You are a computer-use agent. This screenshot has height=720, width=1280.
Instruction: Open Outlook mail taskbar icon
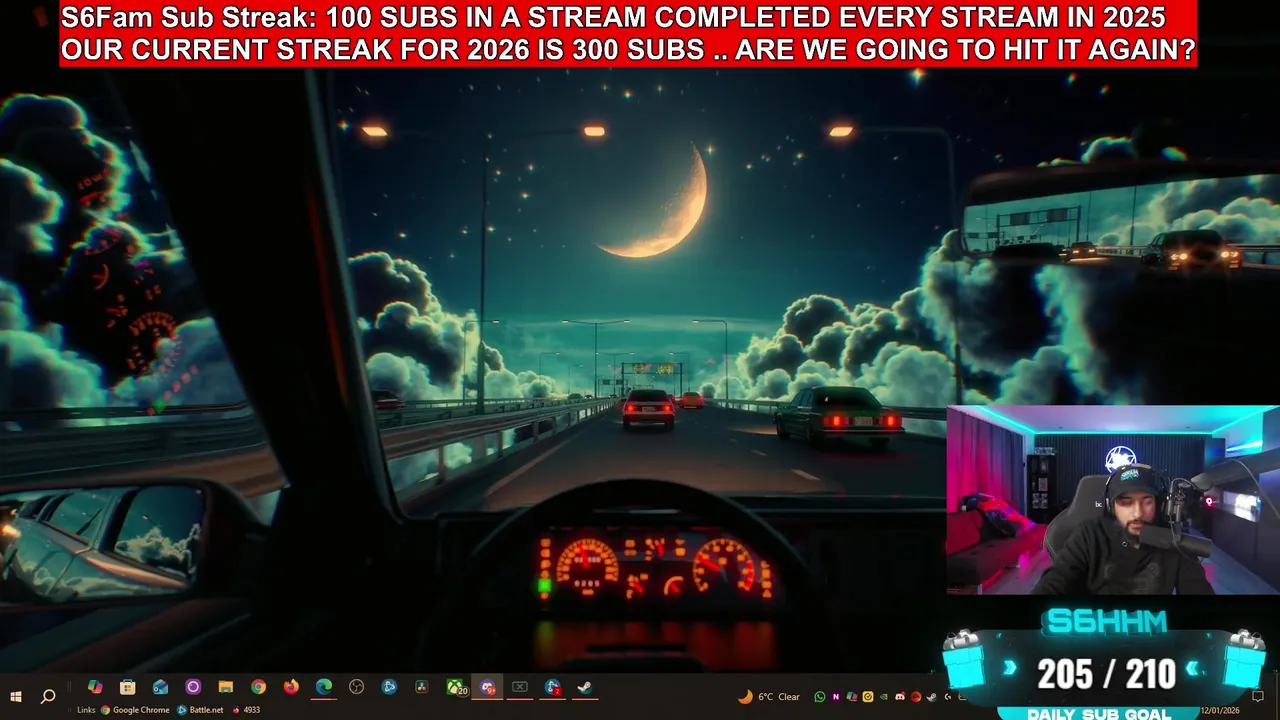tap(160, 687)
